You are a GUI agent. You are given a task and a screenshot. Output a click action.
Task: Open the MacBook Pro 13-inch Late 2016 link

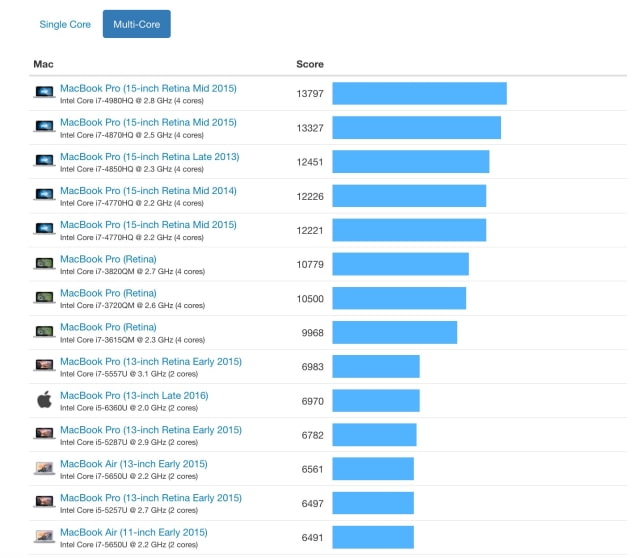tap(134, 395)
